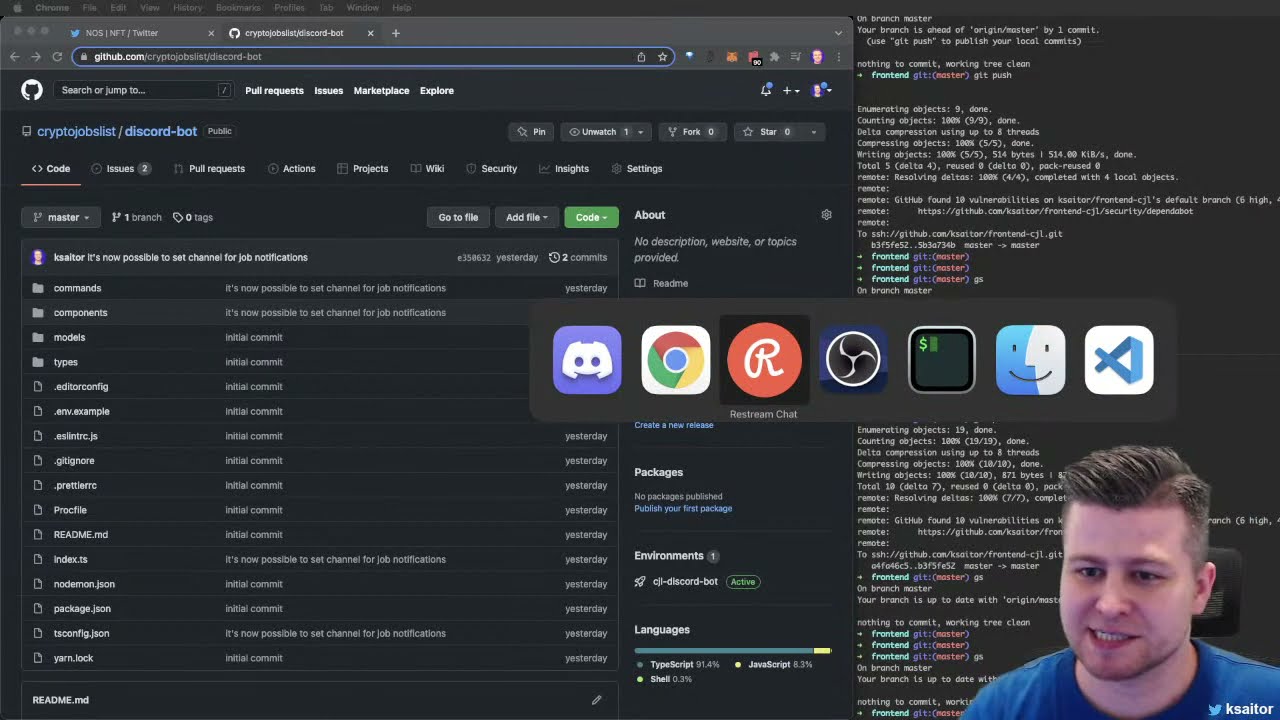
Task: Open the commands folder
Action: 77,288
